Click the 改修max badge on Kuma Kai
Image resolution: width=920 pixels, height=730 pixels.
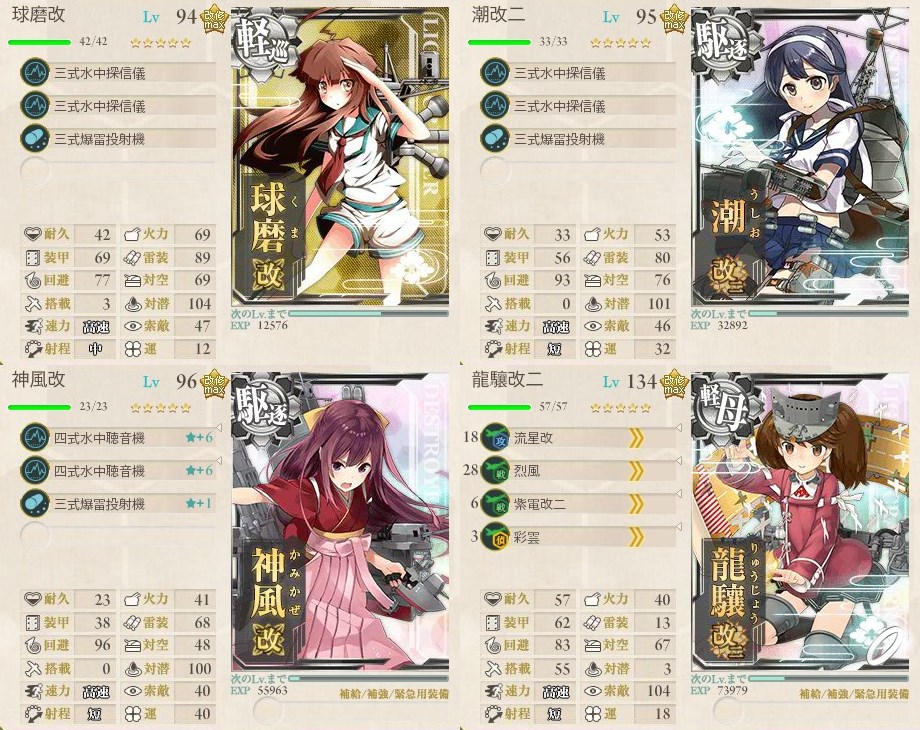[x=214, y=20]
